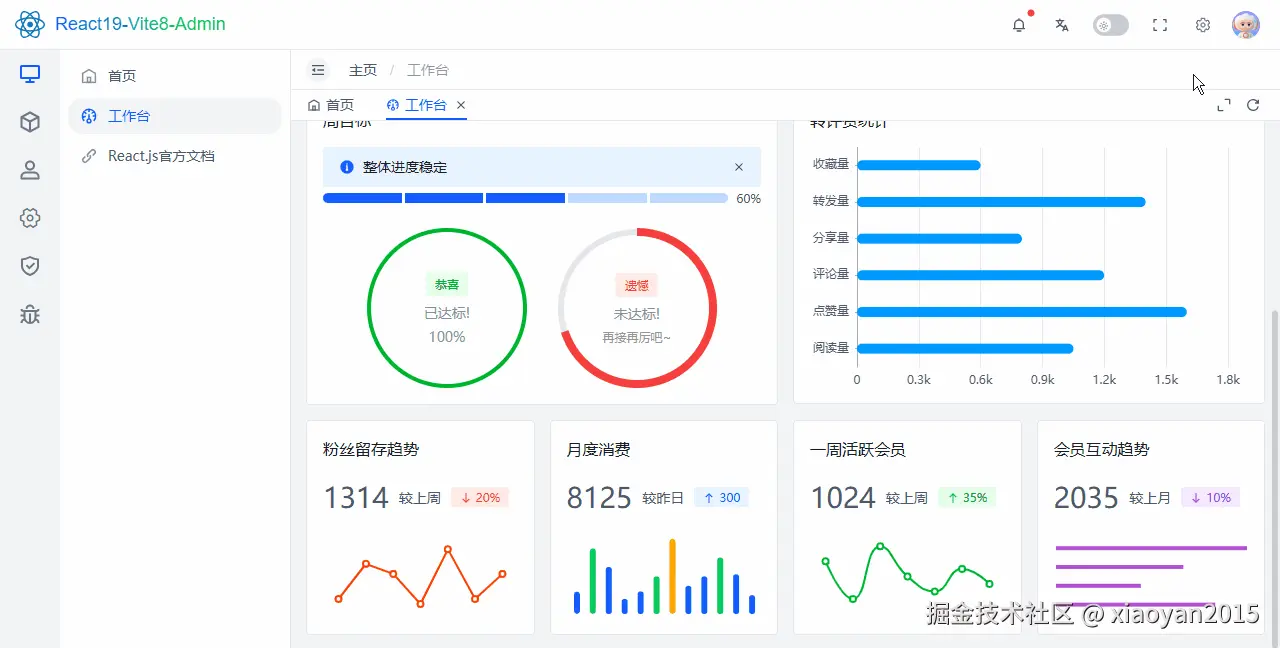Select the monitor dashboard sidebar icon

(x=30, y=74)
